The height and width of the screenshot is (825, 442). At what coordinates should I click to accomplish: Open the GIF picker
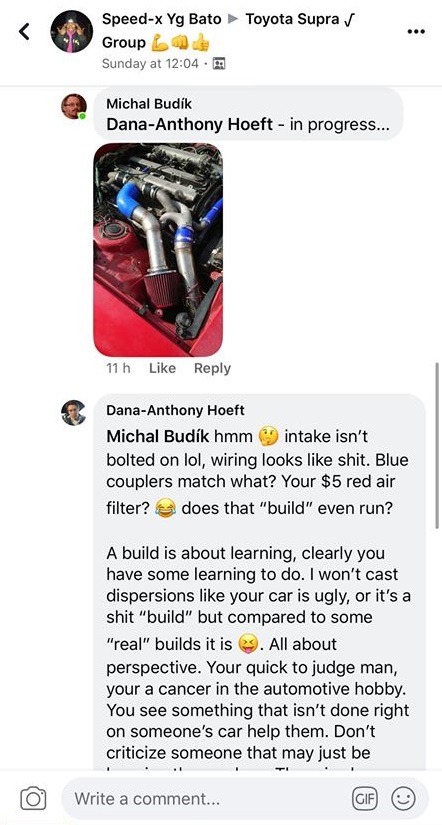pyautogui.click(x=366, y=799)
